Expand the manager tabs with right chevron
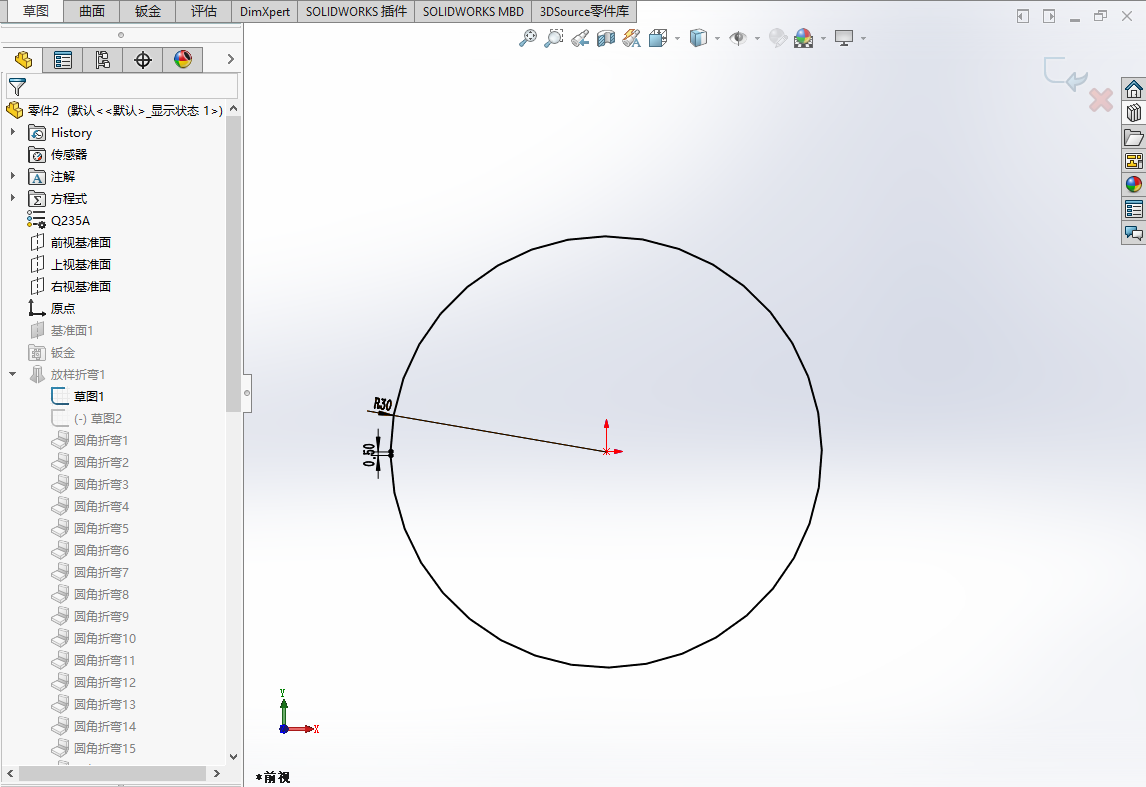The image size is (1146, 787). [230, 59]
